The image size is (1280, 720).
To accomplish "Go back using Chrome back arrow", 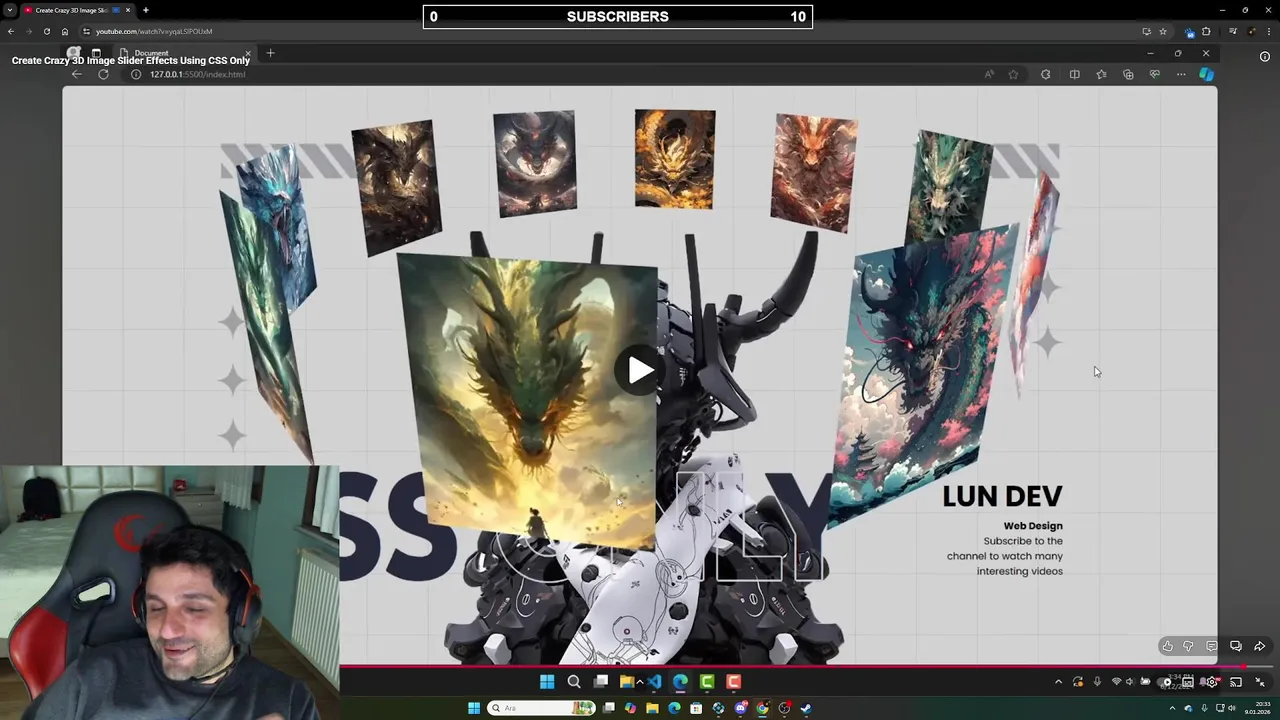I will coord(10,31).
